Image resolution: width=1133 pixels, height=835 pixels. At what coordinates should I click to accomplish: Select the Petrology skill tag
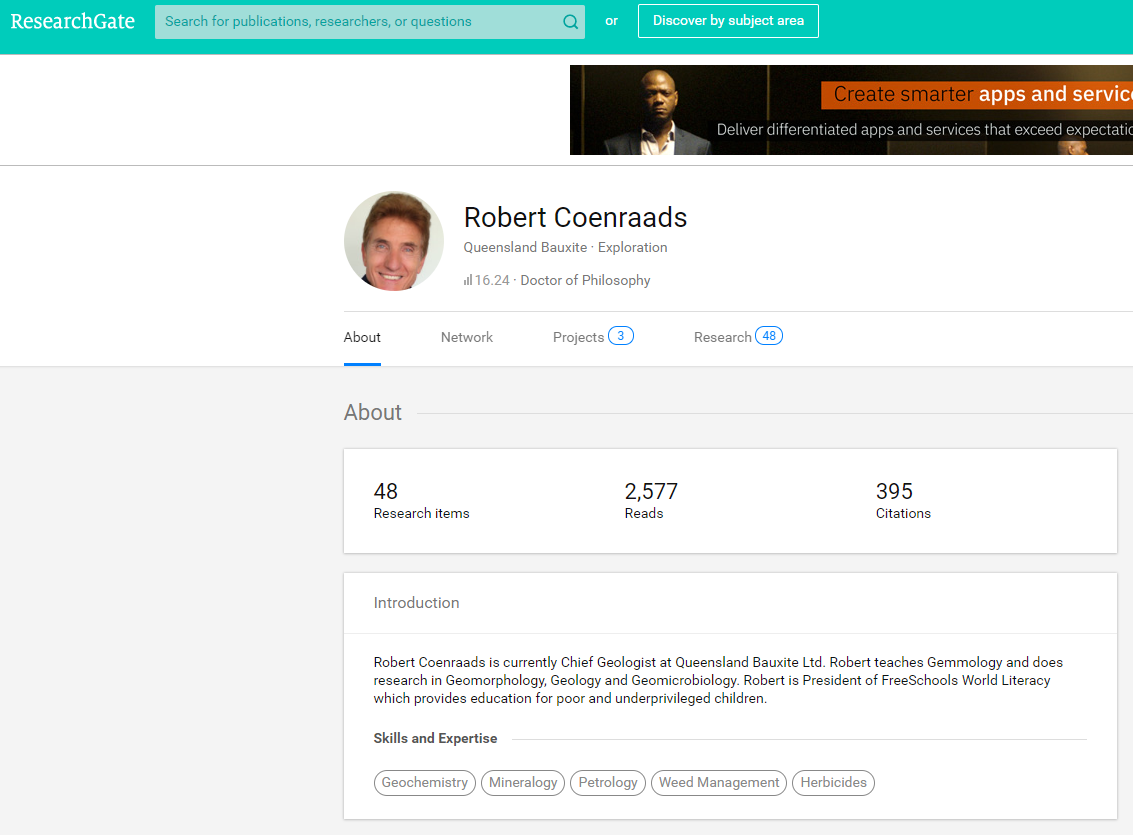tap(608, 783)
